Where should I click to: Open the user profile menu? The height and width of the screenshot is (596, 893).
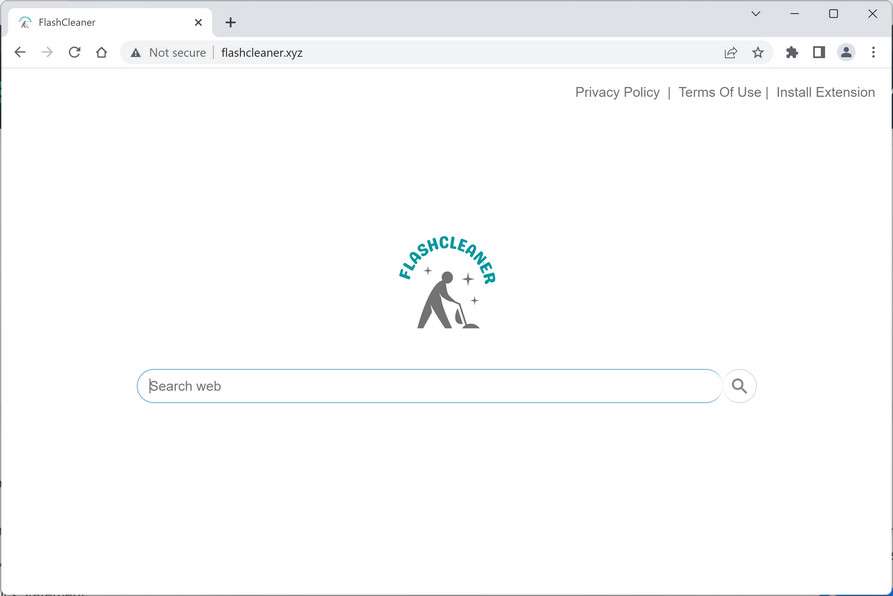846,52
